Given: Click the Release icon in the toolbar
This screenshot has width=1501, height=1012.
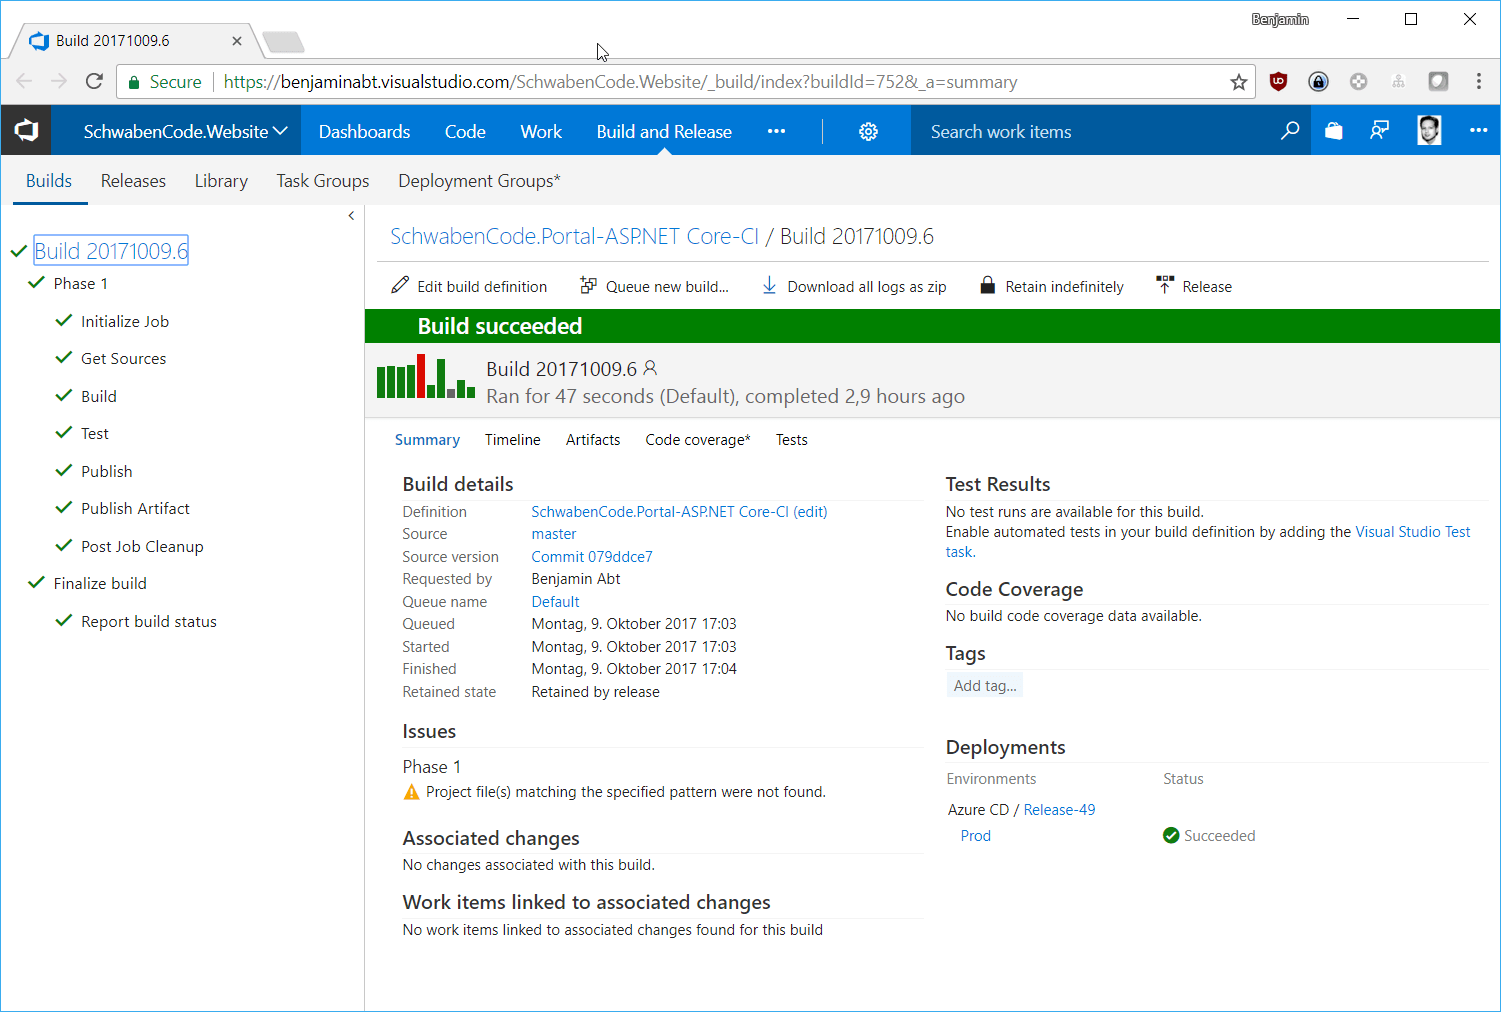Looking at the screenshot, I should (1165, 285).
